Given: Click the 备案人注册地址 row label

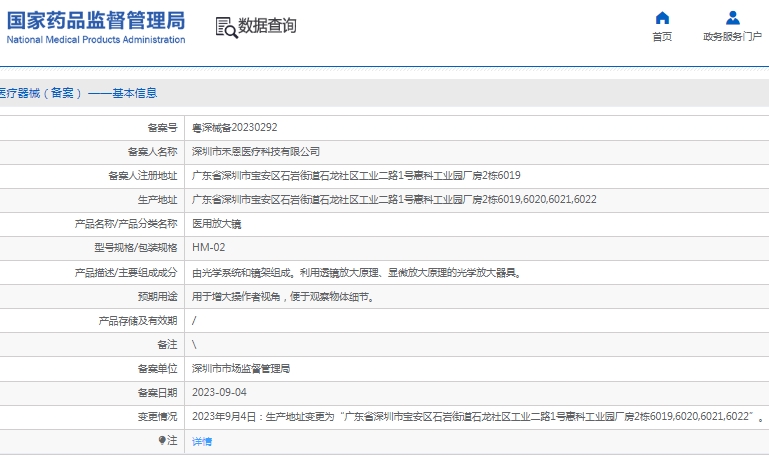Looking at the screenshot, I should click(143, 176).
